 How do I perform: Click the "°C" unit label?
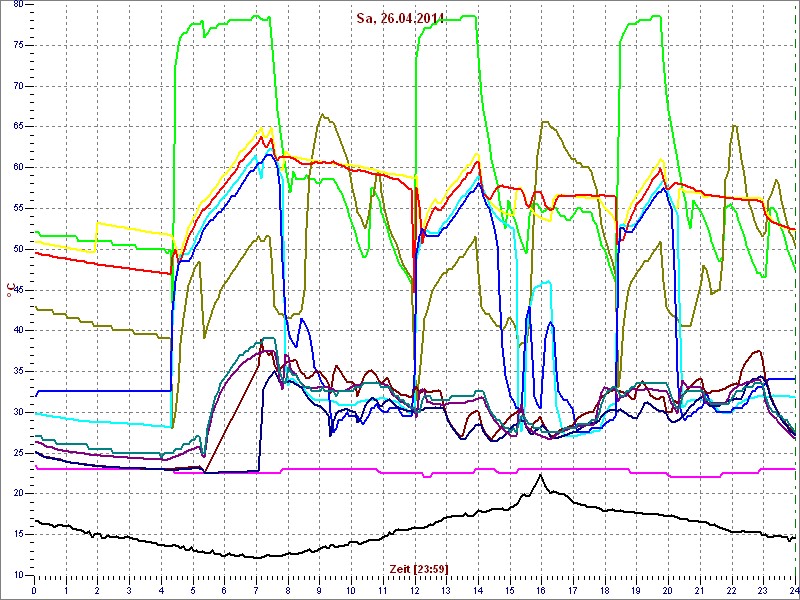pyautogui.click(x=9, y=289)
